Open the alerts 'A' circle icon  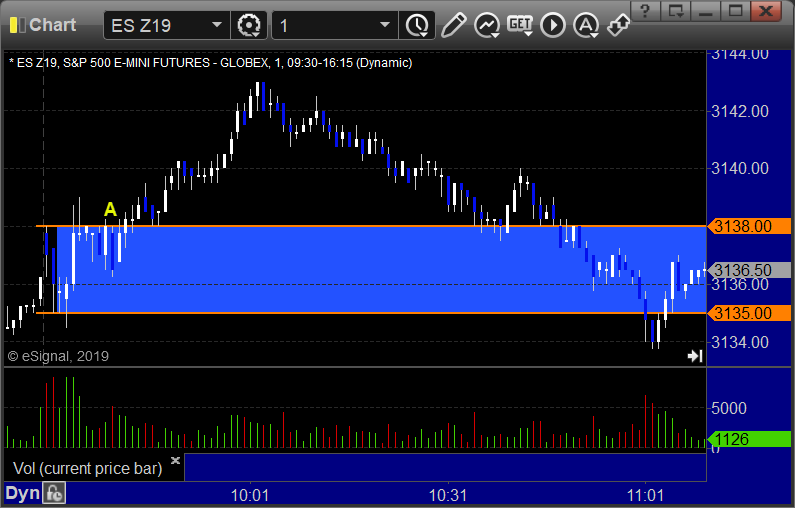[586, 25]
